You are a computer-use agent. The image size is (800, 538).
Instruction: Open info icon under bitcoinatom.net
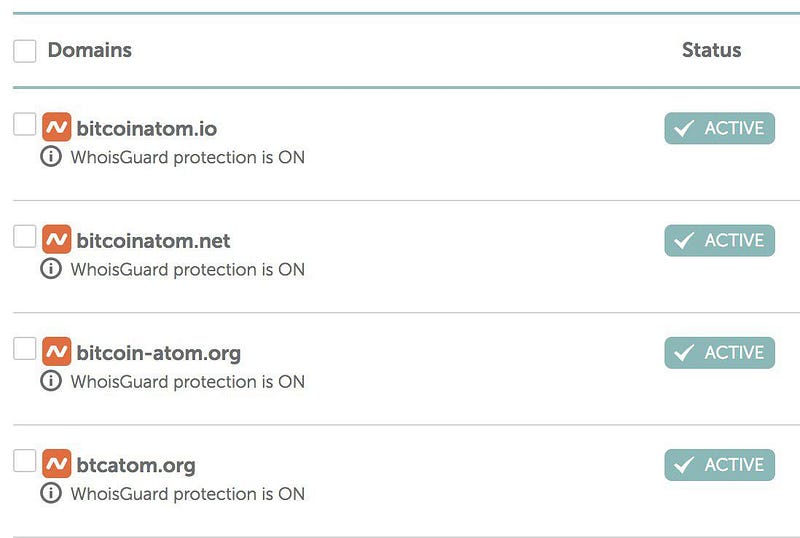click(51, 268)
